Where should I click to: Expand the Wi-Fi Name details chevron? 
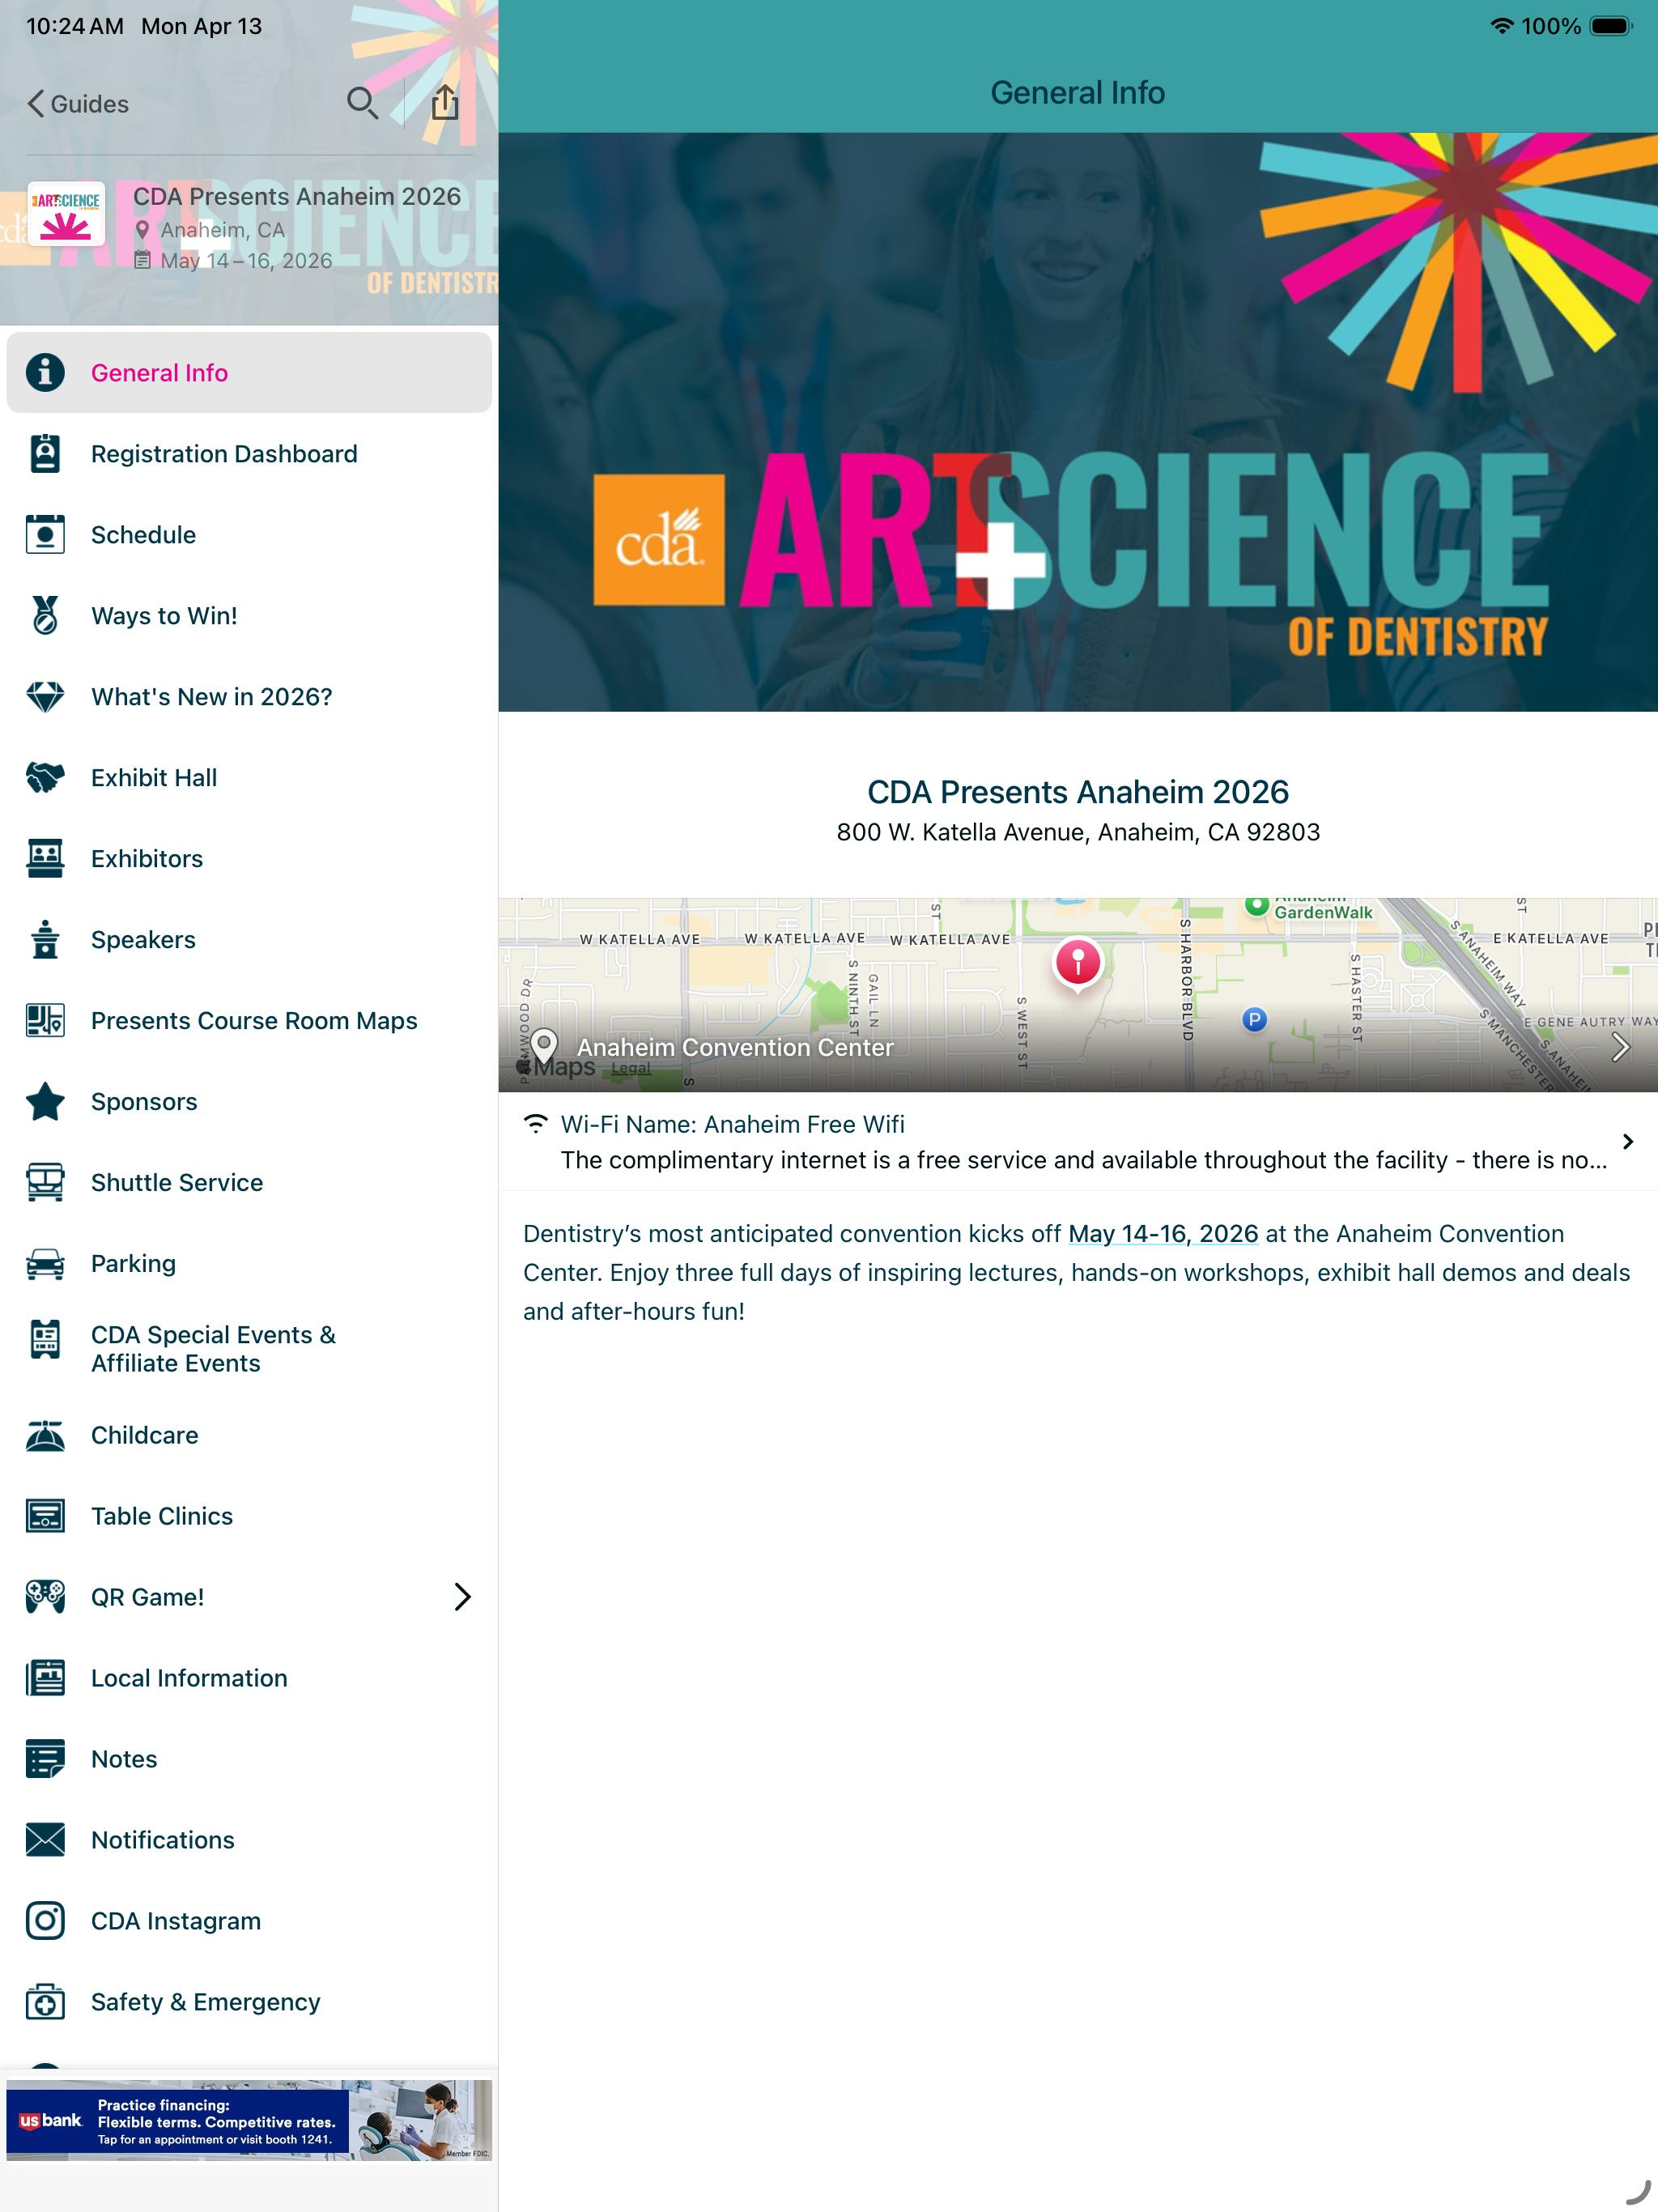[x=1627, y=1141]
